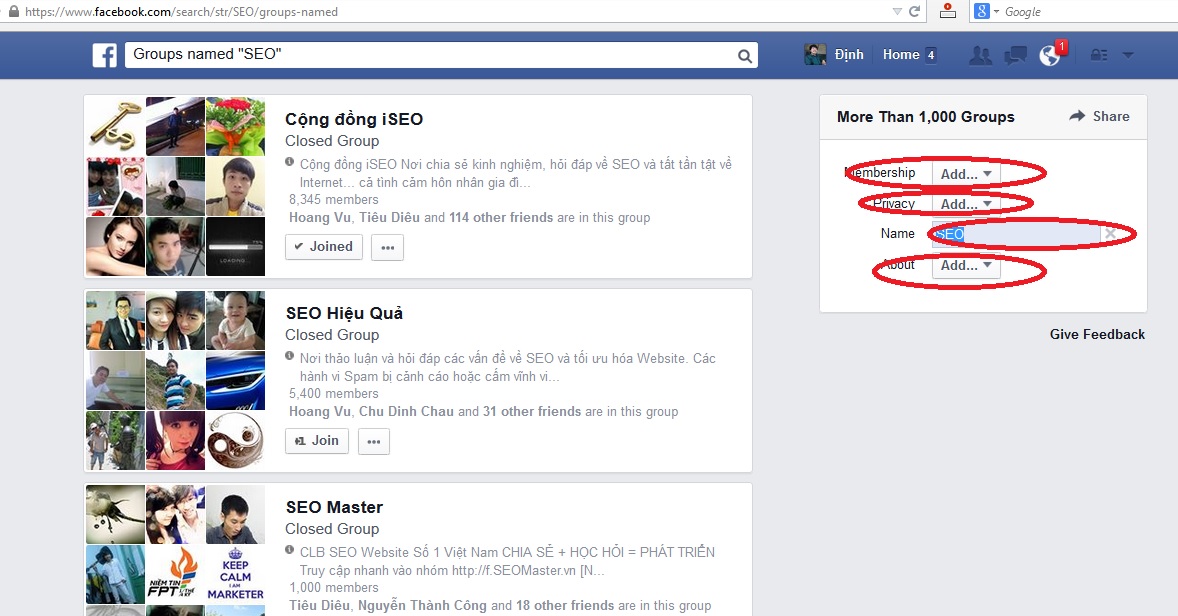Open the Cộng đồng iSEO group title
The image size is (1178, 616).
354,119
